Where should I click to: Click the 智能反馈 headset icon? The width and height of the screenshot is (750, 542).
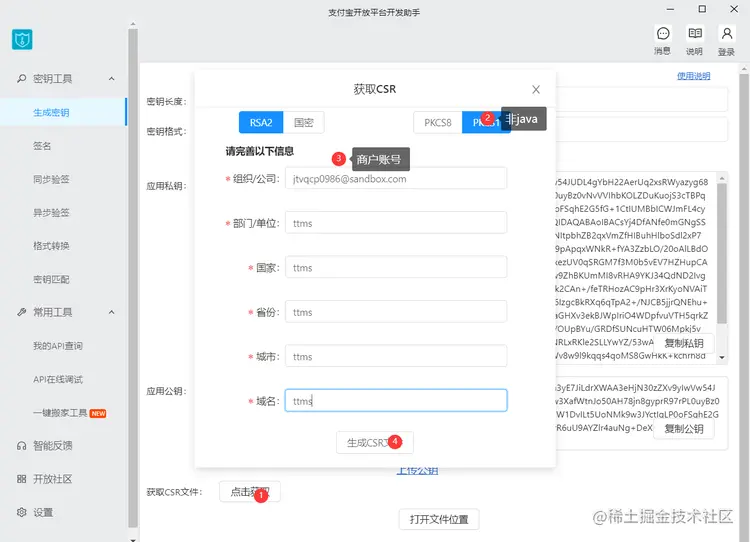[x=22, y=446]
